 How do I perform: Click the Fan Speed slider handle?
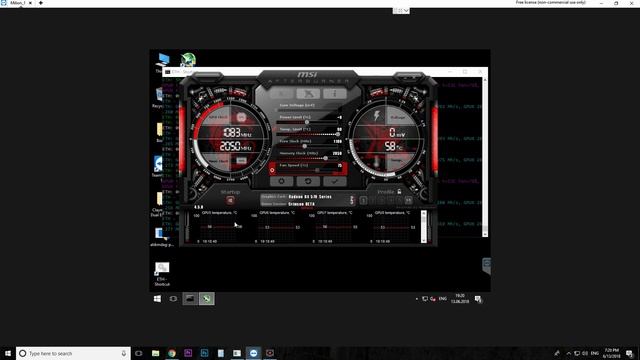317,170
